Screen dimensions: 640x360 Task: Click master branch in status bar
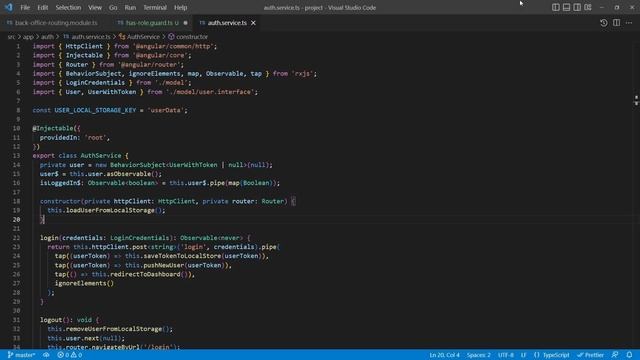[21, 355]
